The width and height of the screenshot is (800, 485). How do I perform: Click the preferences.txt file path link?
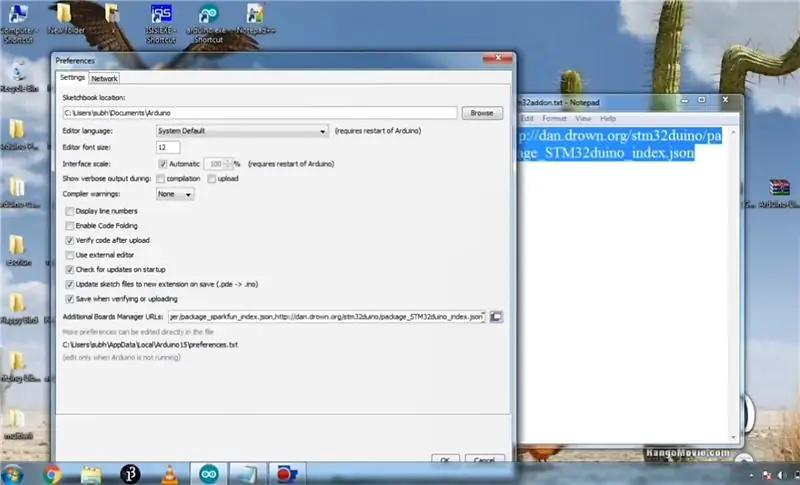pyautogui.click(x=150, y=345)
